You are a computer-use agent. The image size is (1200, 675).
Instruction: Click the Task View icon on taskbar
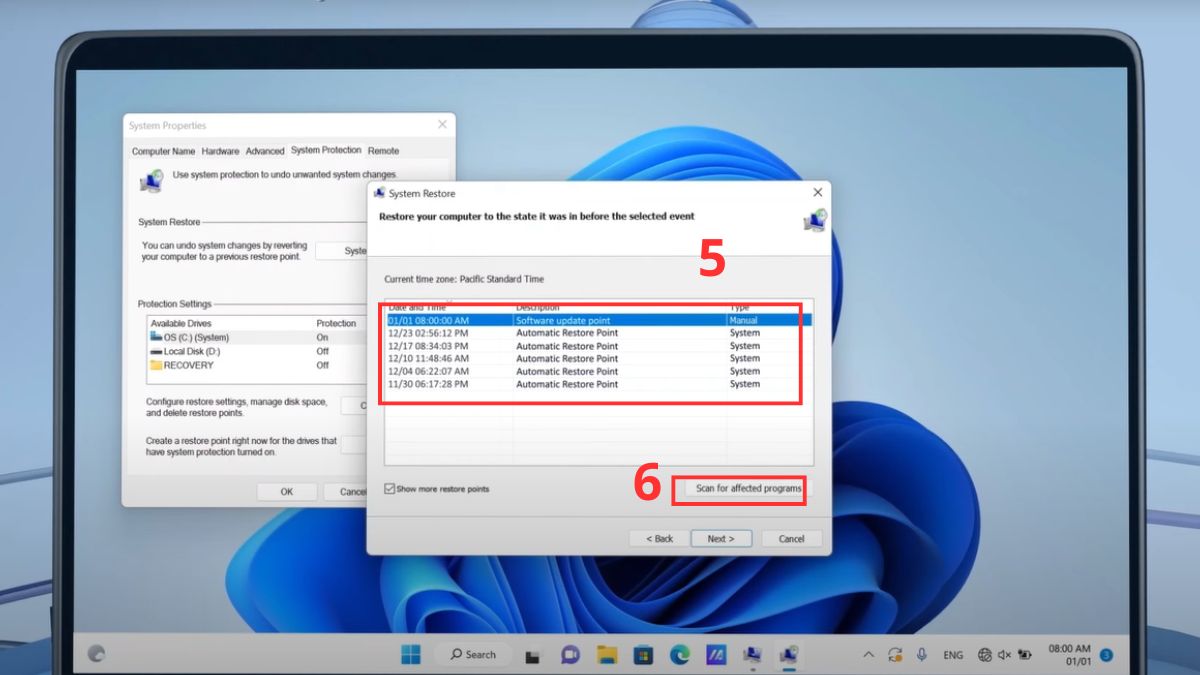[534, 654]
